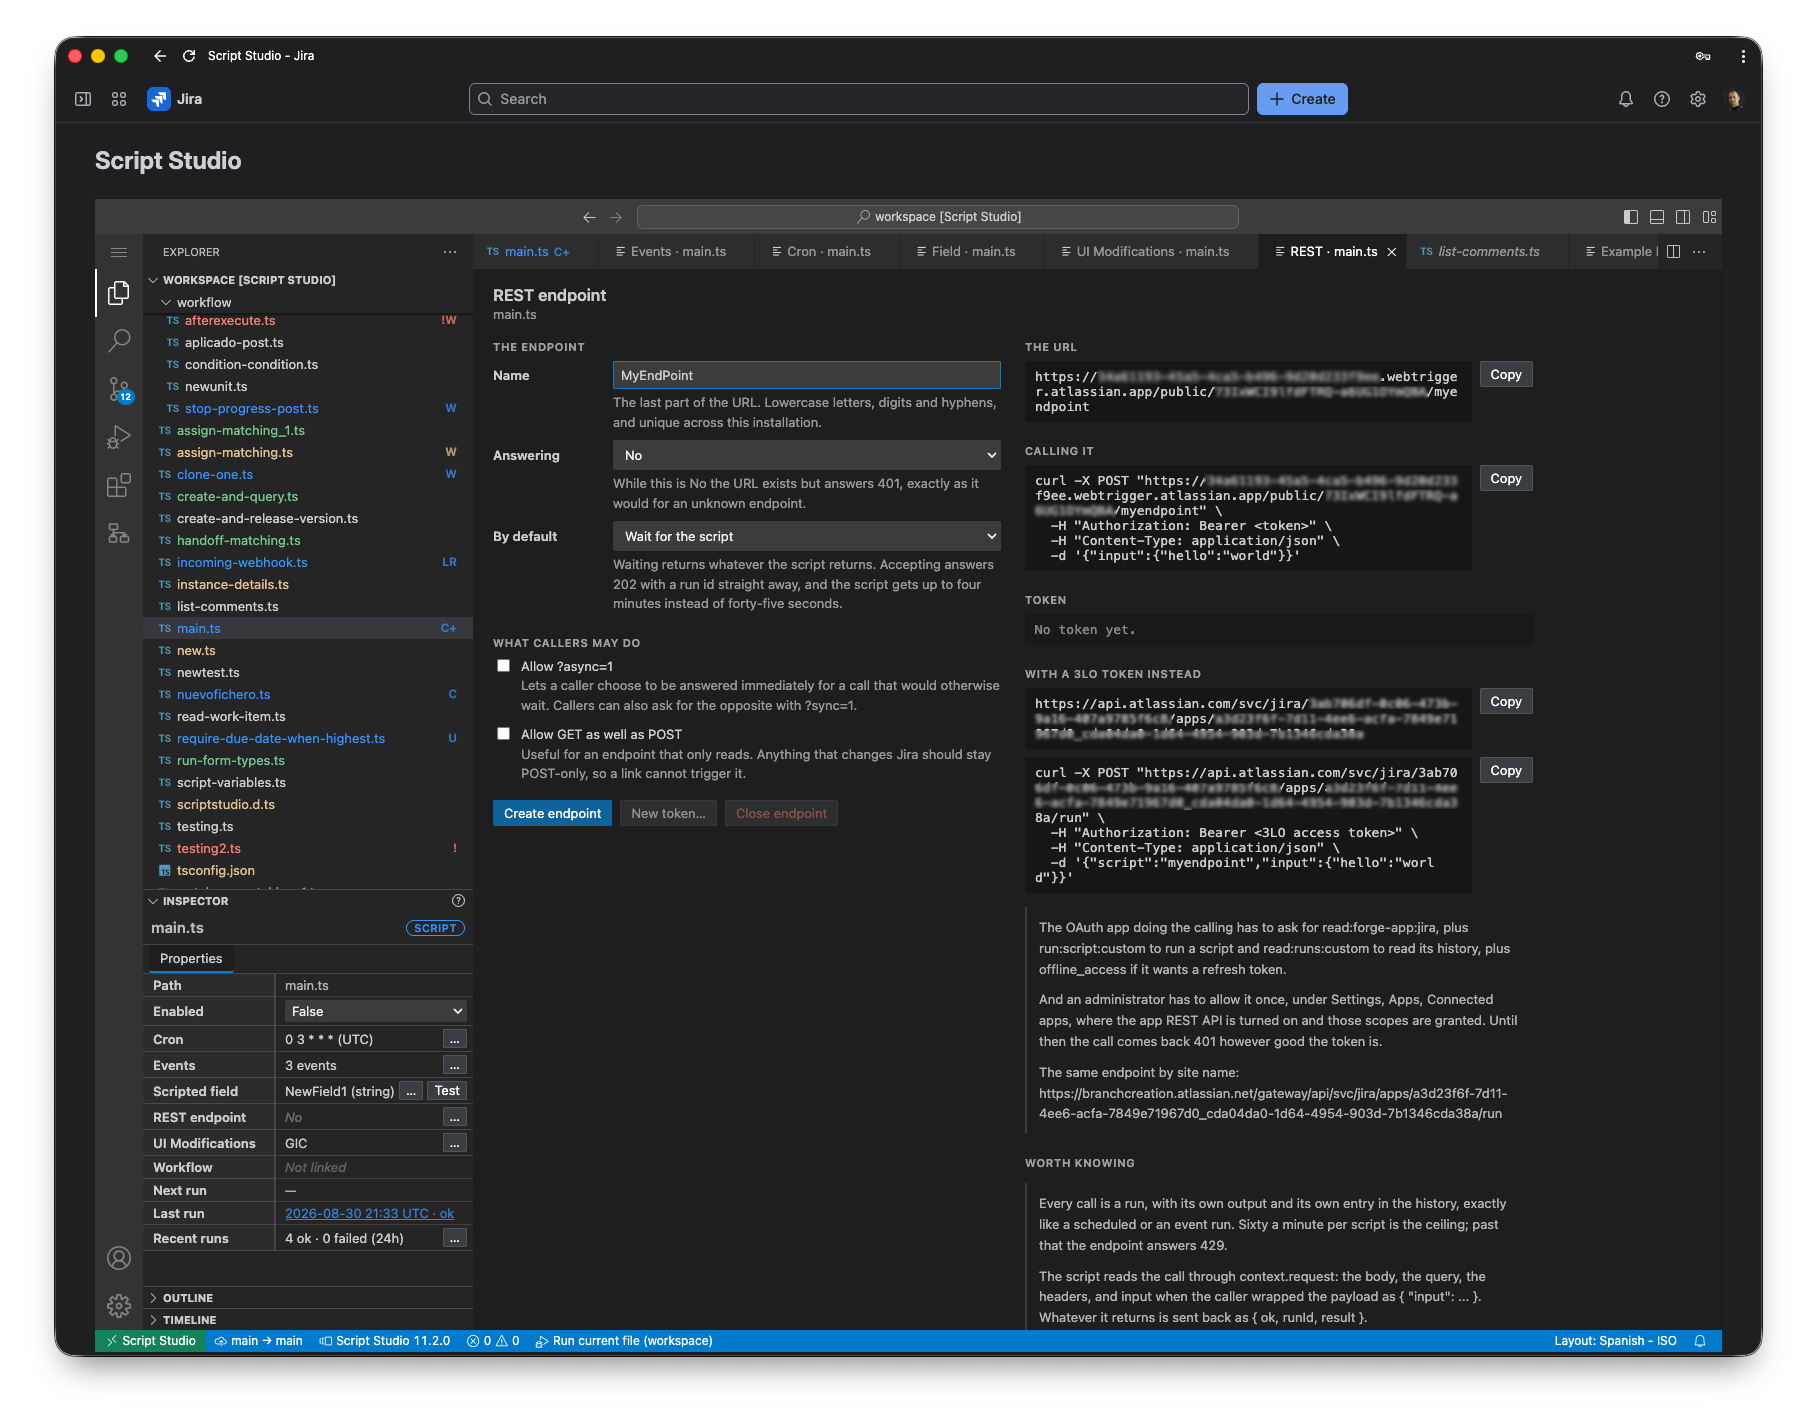The image size is (1817, 1428).
Task: Click the endpoint Name input field
Action: coord(807,375)
